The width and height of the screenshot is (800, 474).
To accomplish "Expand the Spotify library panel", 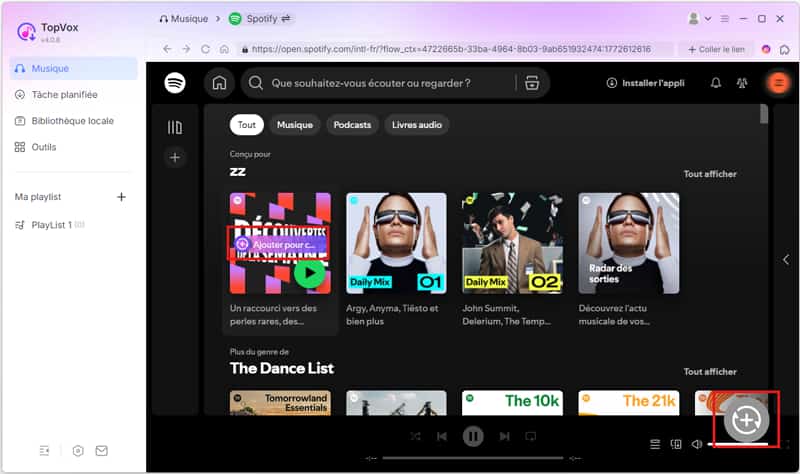I will click(x=174, y=127).
